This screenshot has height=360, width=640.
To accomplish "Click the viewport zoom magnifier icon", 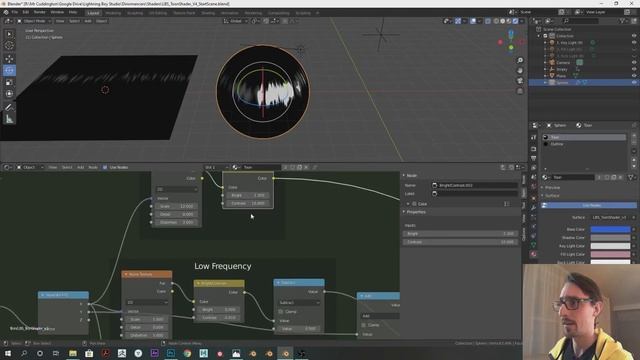I will click(x=520, y=60).
